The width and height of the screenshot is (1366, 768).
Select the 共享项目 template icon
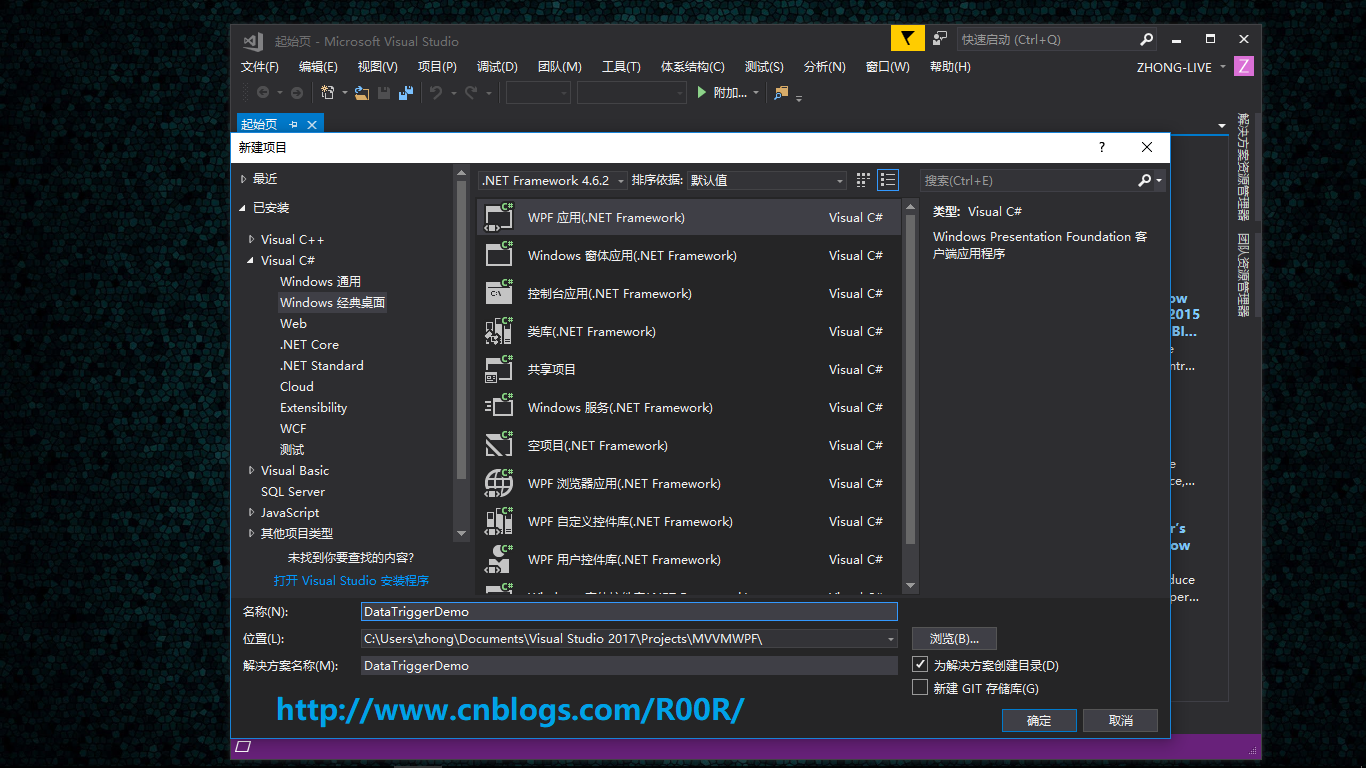pos(499,369)
